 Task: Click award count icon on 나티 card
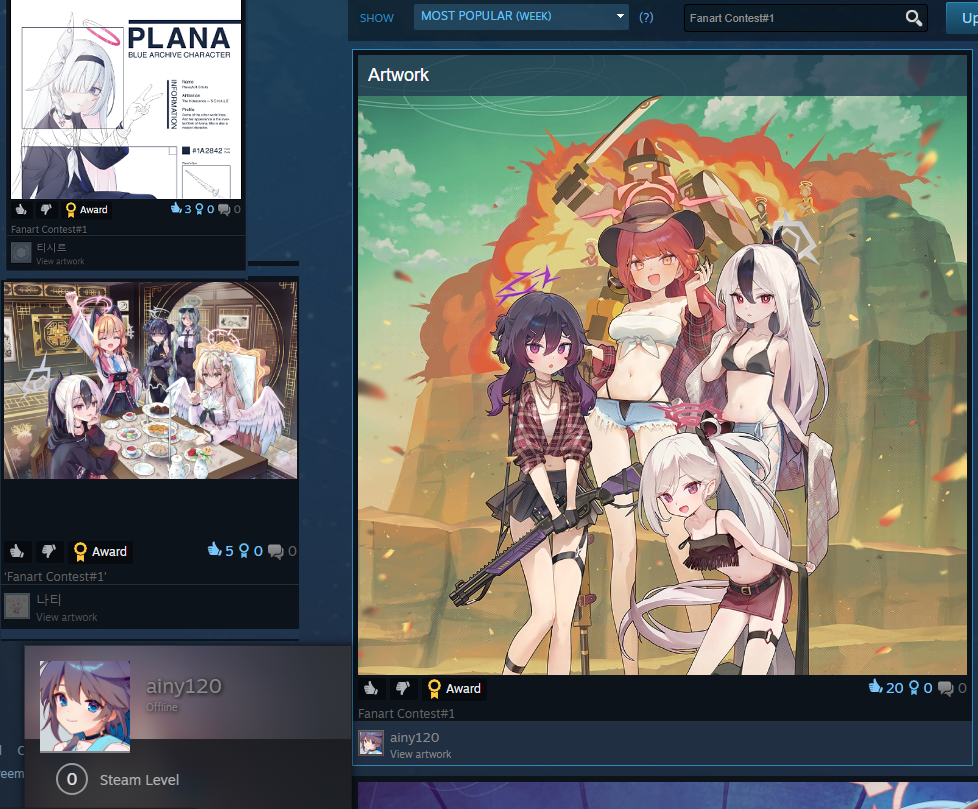pos(244,551)
